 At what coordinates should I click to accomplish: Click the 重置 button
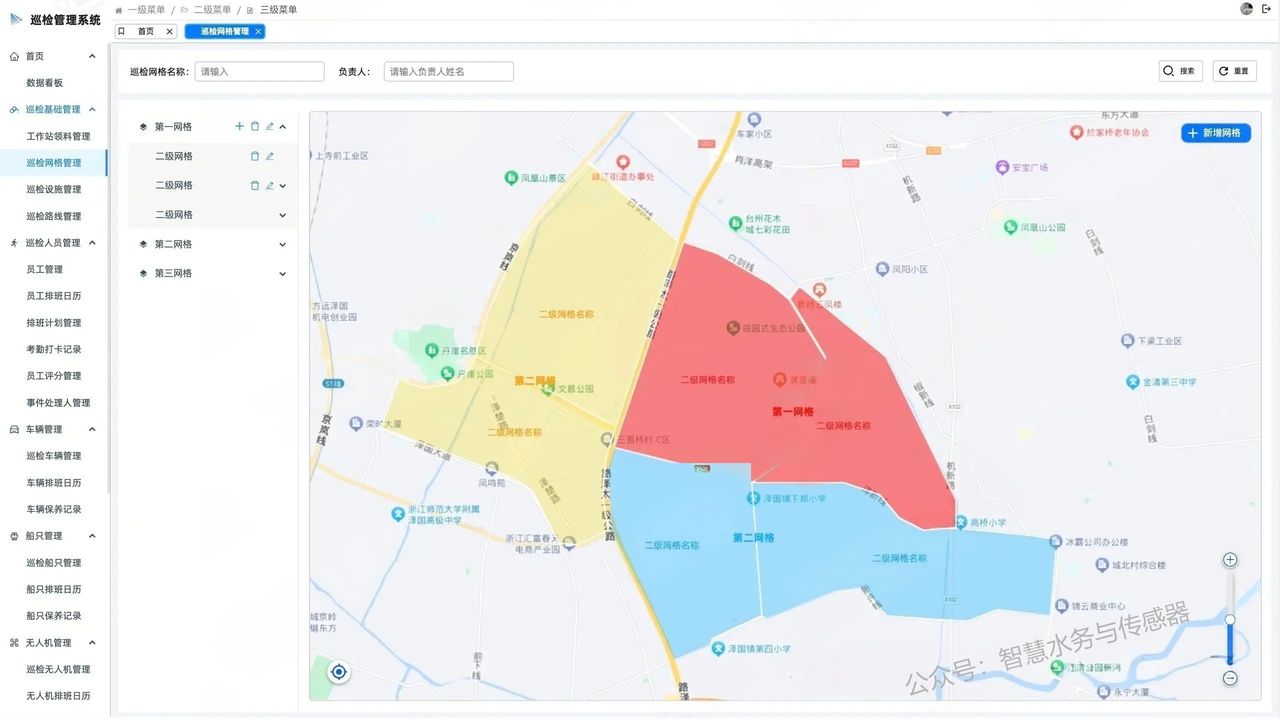coord(1235,71)
